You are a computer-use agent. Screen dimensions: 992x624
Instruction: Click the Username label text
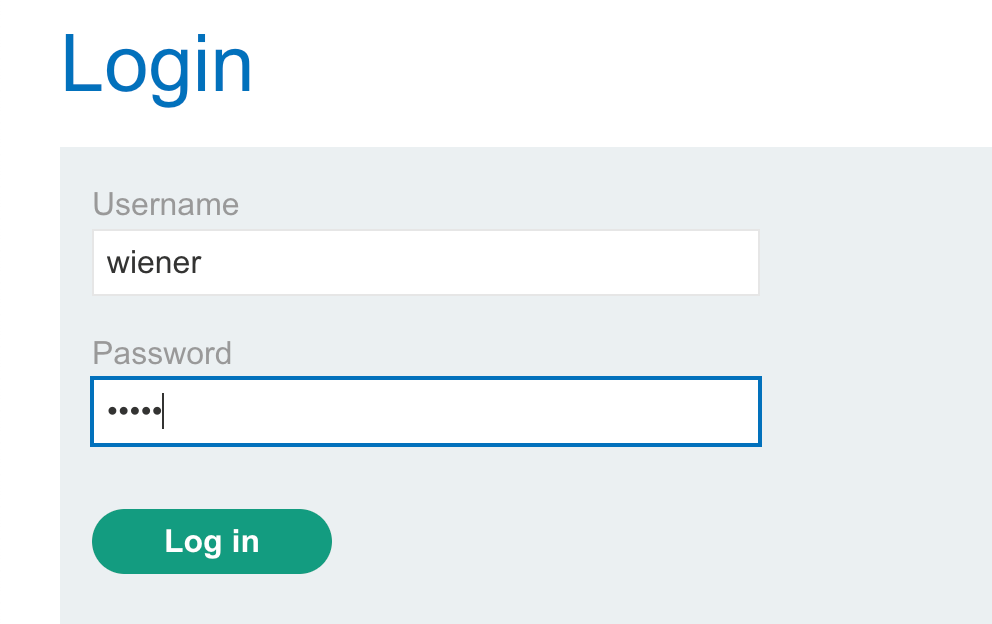165,204
